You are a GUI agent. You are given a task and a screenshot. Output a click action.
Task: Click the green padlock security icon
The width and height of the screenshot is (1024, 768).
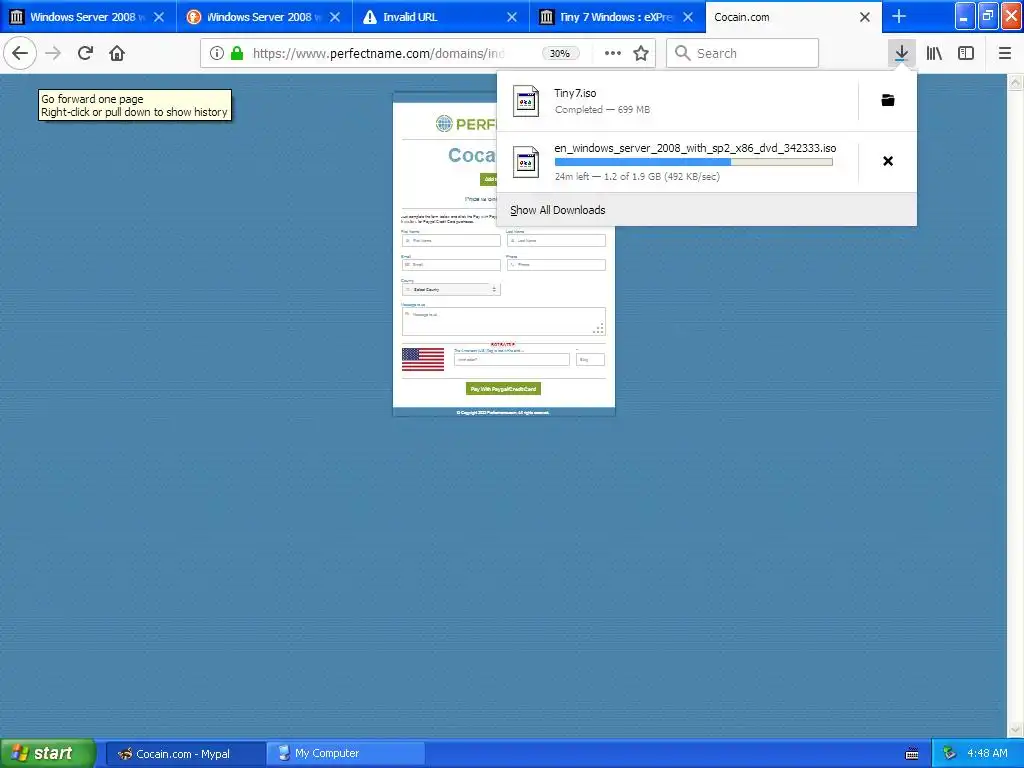click(237, 53)
